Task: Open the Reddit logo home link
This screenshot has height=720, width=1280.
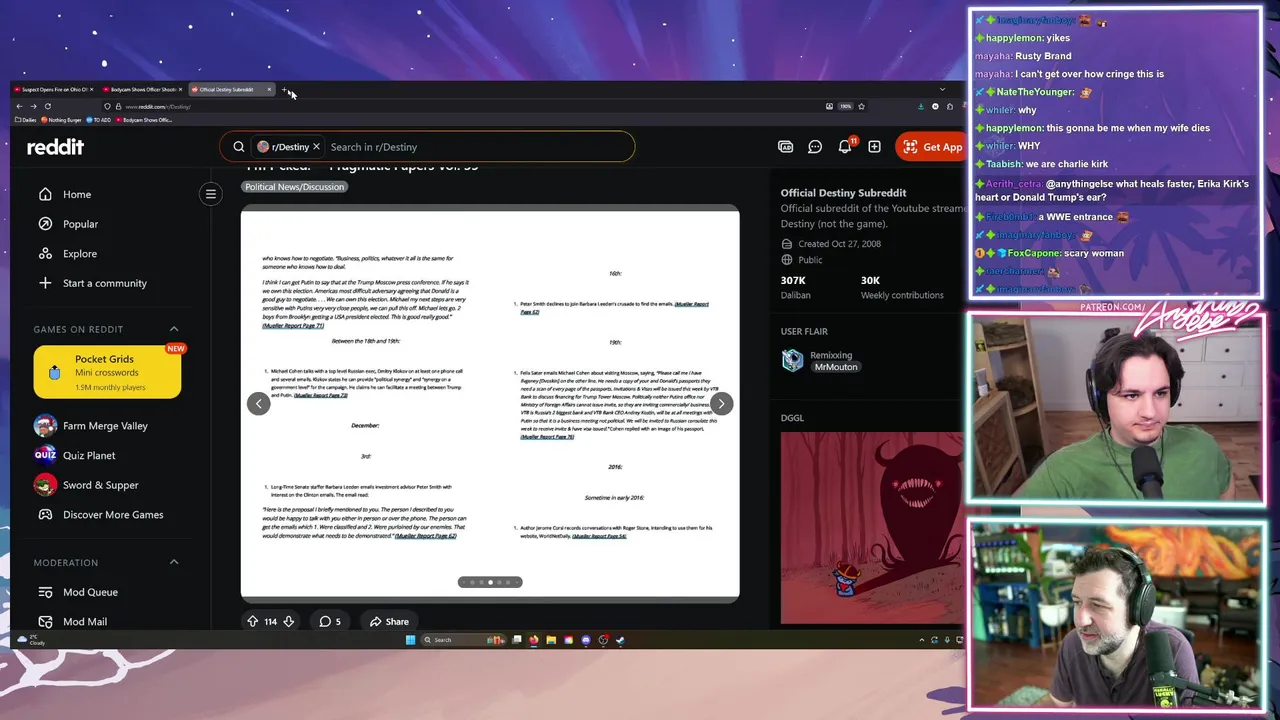Action: (55, 147)
